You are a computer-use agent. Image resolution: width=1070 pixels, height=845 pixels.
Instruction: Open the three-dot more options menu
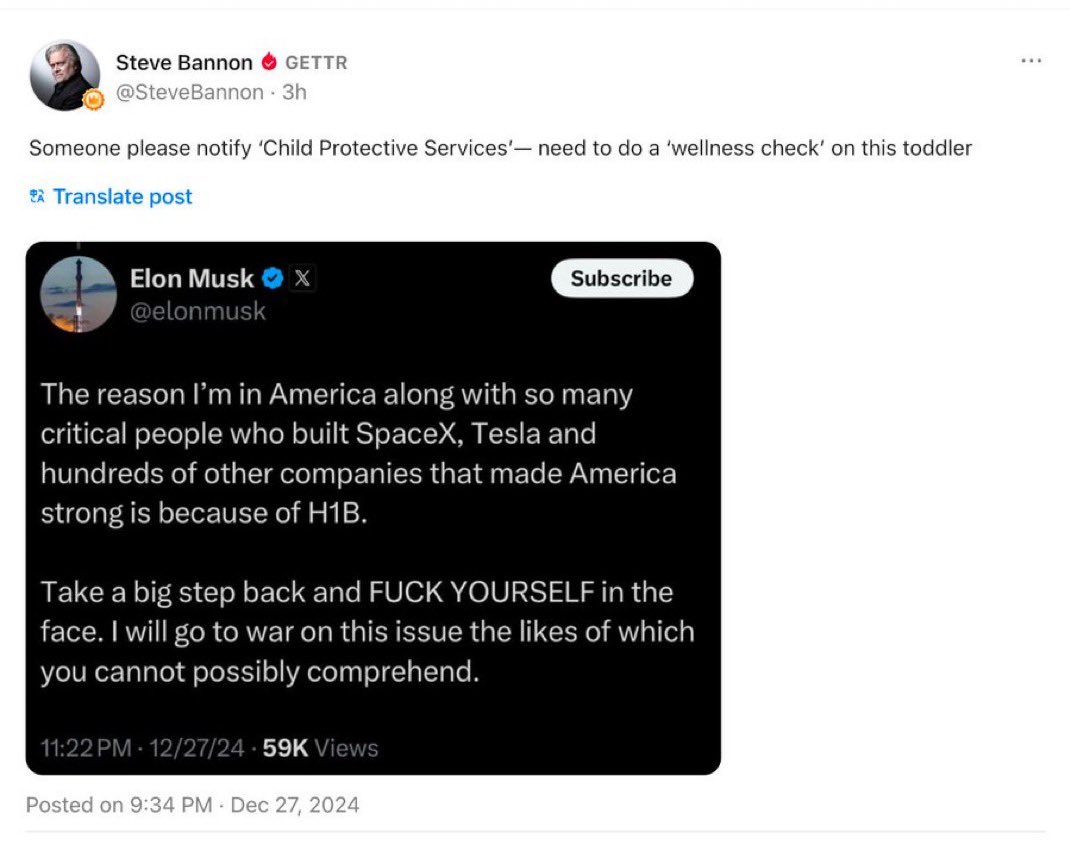(1031, 62)
